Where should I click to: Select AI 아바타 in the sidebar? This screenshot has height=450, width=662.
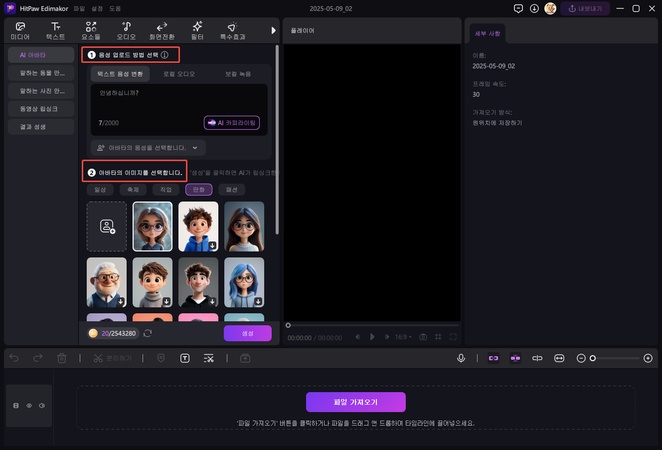41,55
